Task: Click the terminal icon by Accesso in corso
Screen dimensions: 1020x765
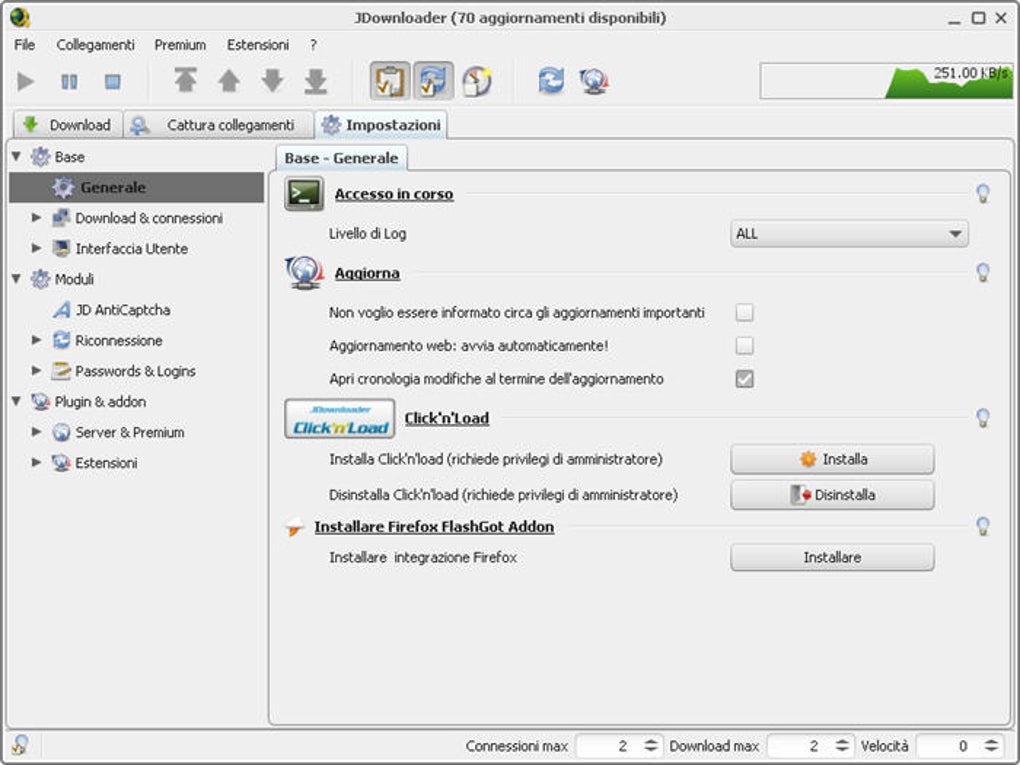Action: (x=304, y=194)
